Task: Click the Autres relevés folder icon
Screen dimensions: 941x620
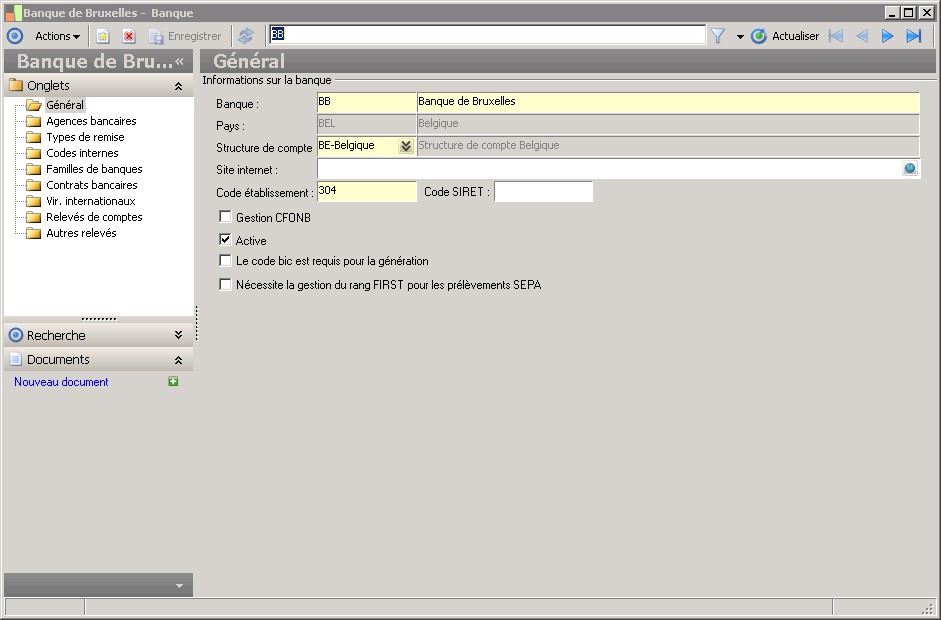Action: [34, 233]
